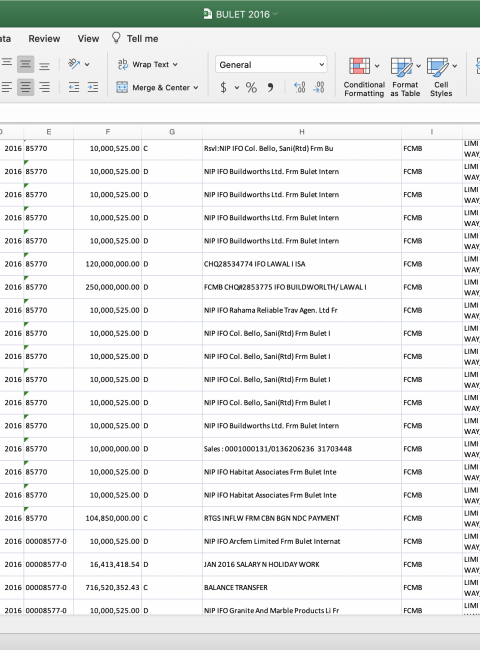
Task: Select column H header
Action: point(302,132)
